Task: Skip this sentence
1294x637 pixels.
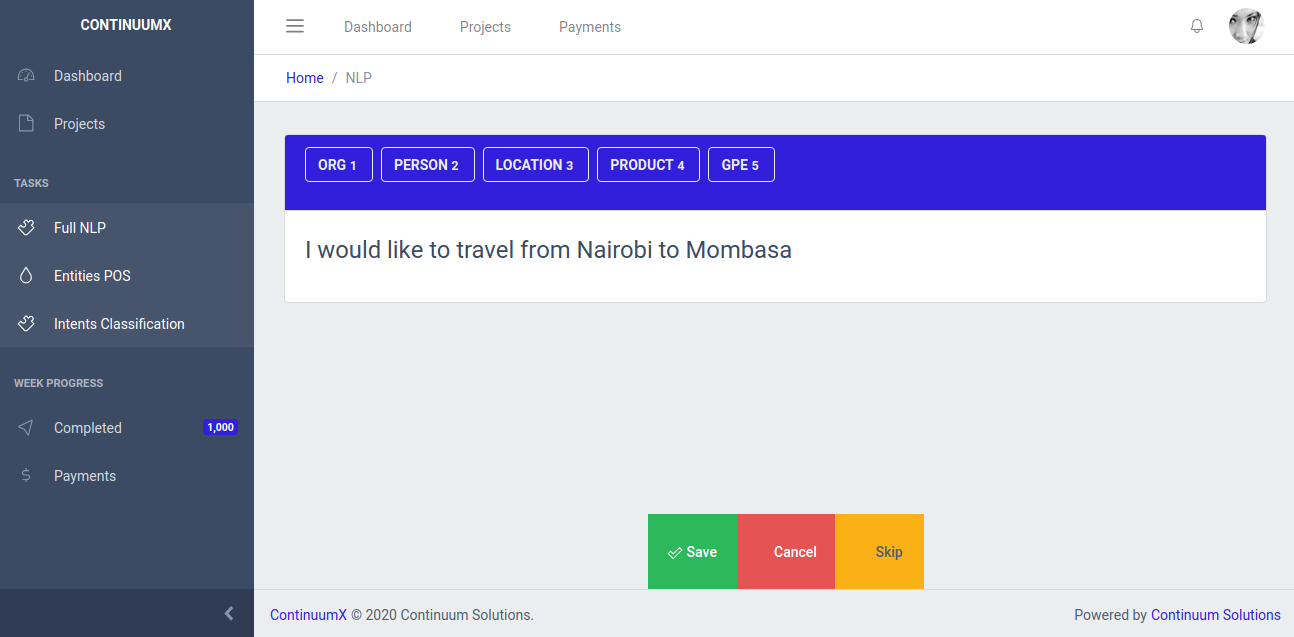Action: click(x=889, y=552)
